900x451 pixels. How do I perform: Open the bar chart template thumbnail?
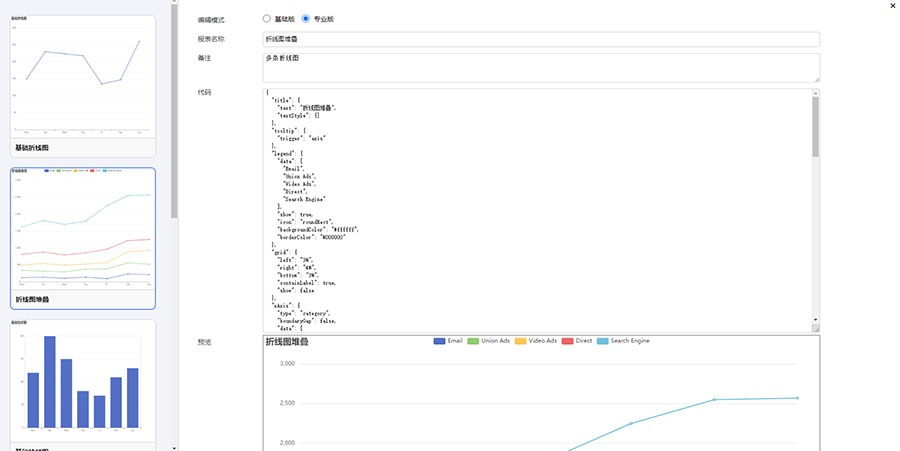pyautogui.click(x=83, y=384)
